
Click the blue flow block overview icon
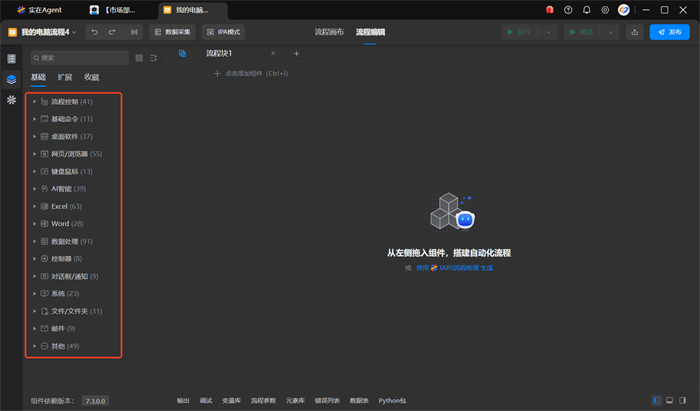pyautogui.click(x=182, y=54)
